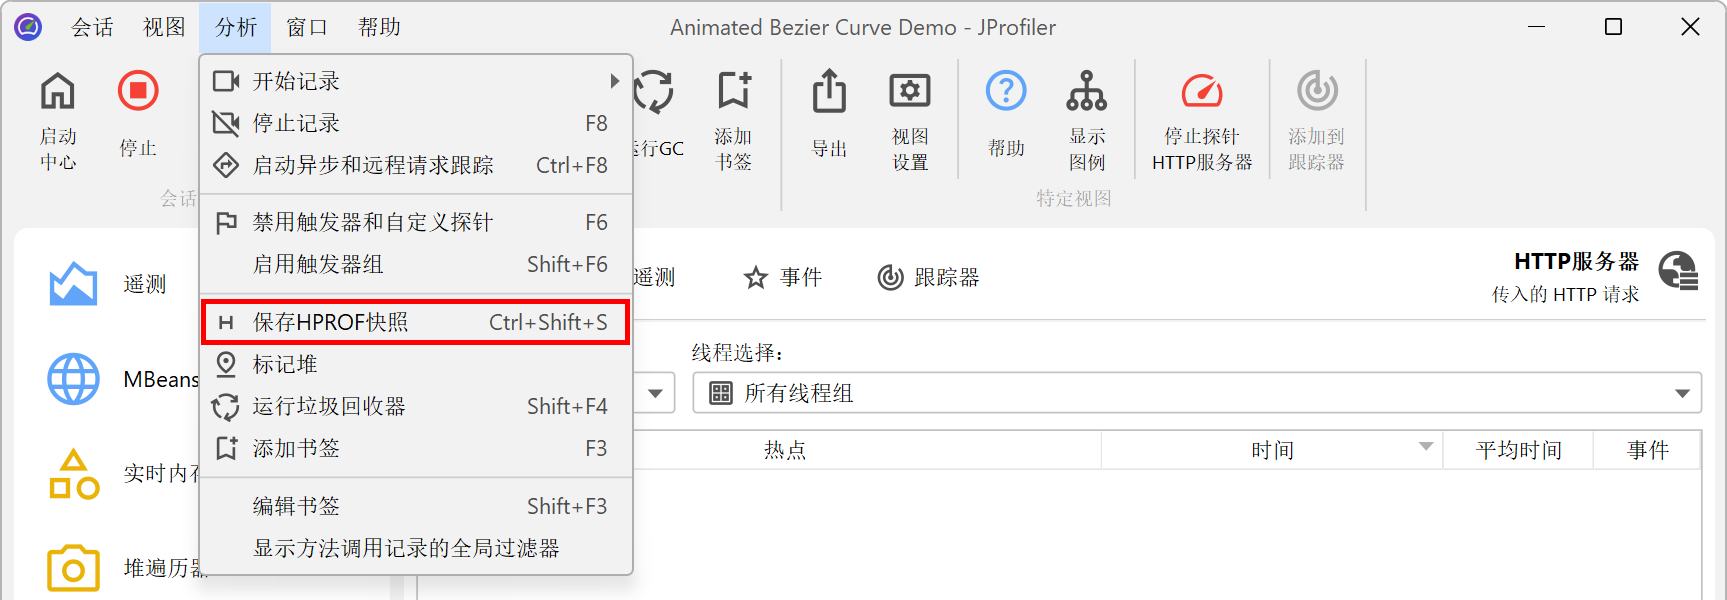
Task: Switch to the 跟踪器 tab
Action: (928, 277)
